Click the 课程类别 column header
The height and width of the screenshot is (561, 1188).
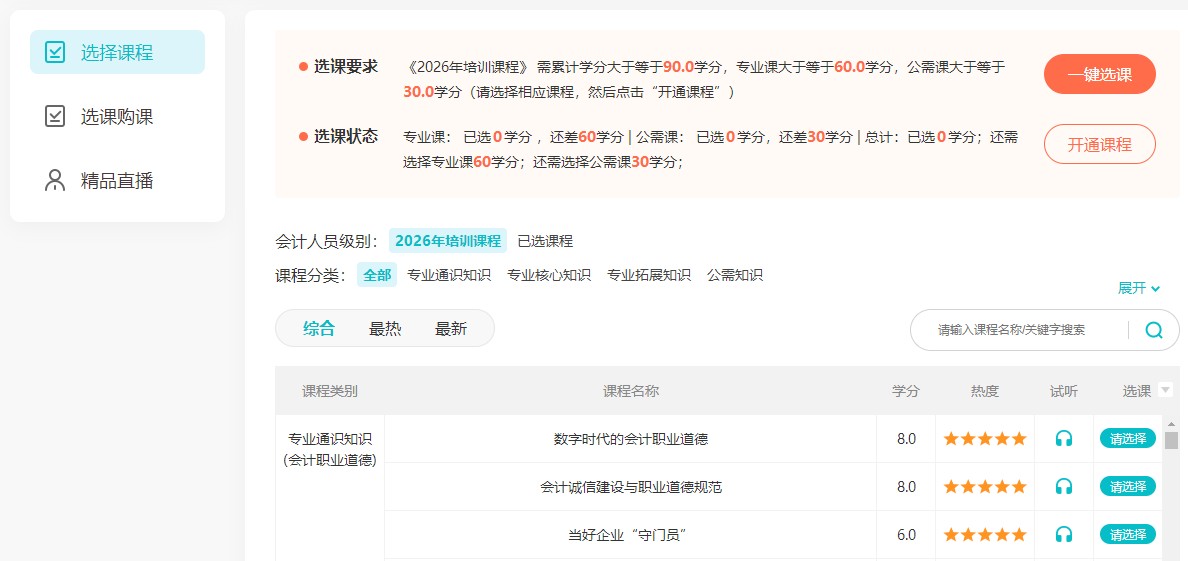(x=330, y=391)
